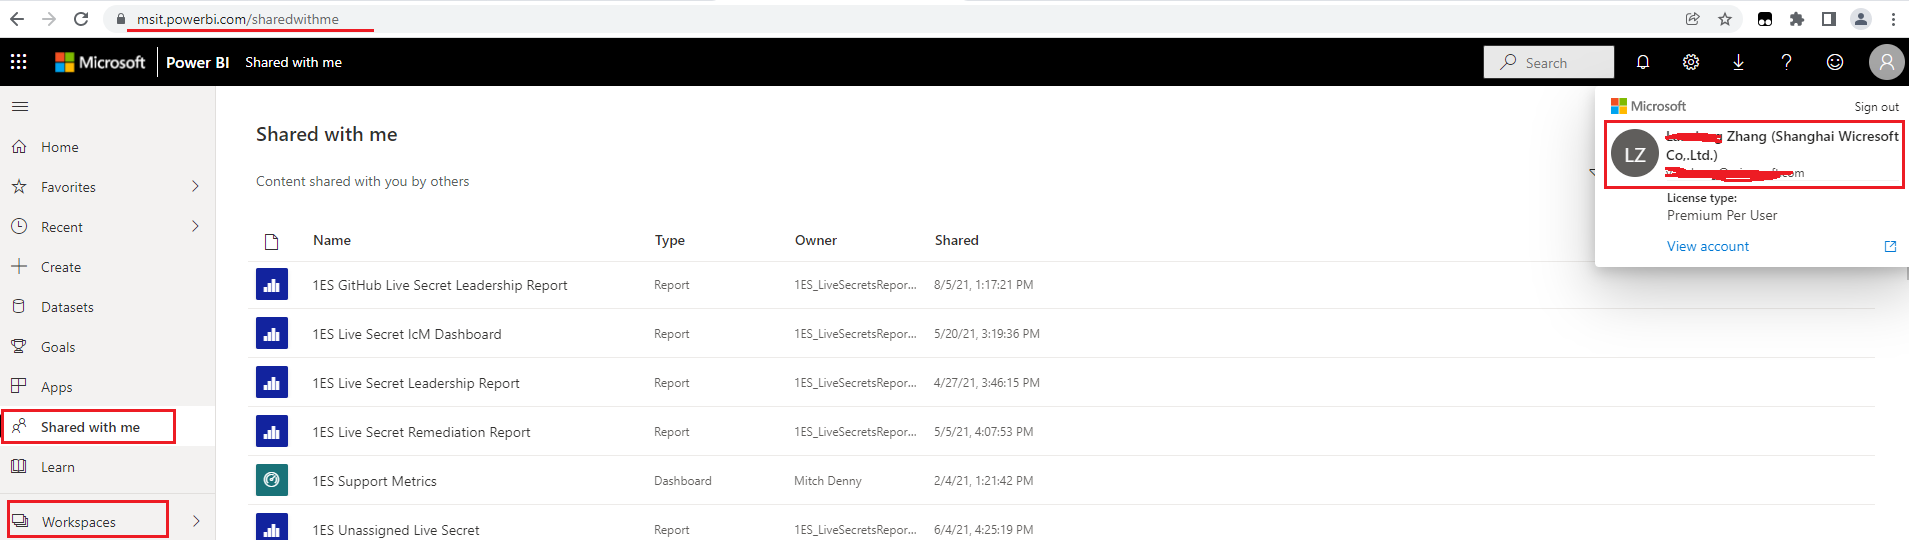Viewport: 1909px width, 540px height.
Task: Click report icon for GitHub Leadership Report row
Action: (272, 284)
